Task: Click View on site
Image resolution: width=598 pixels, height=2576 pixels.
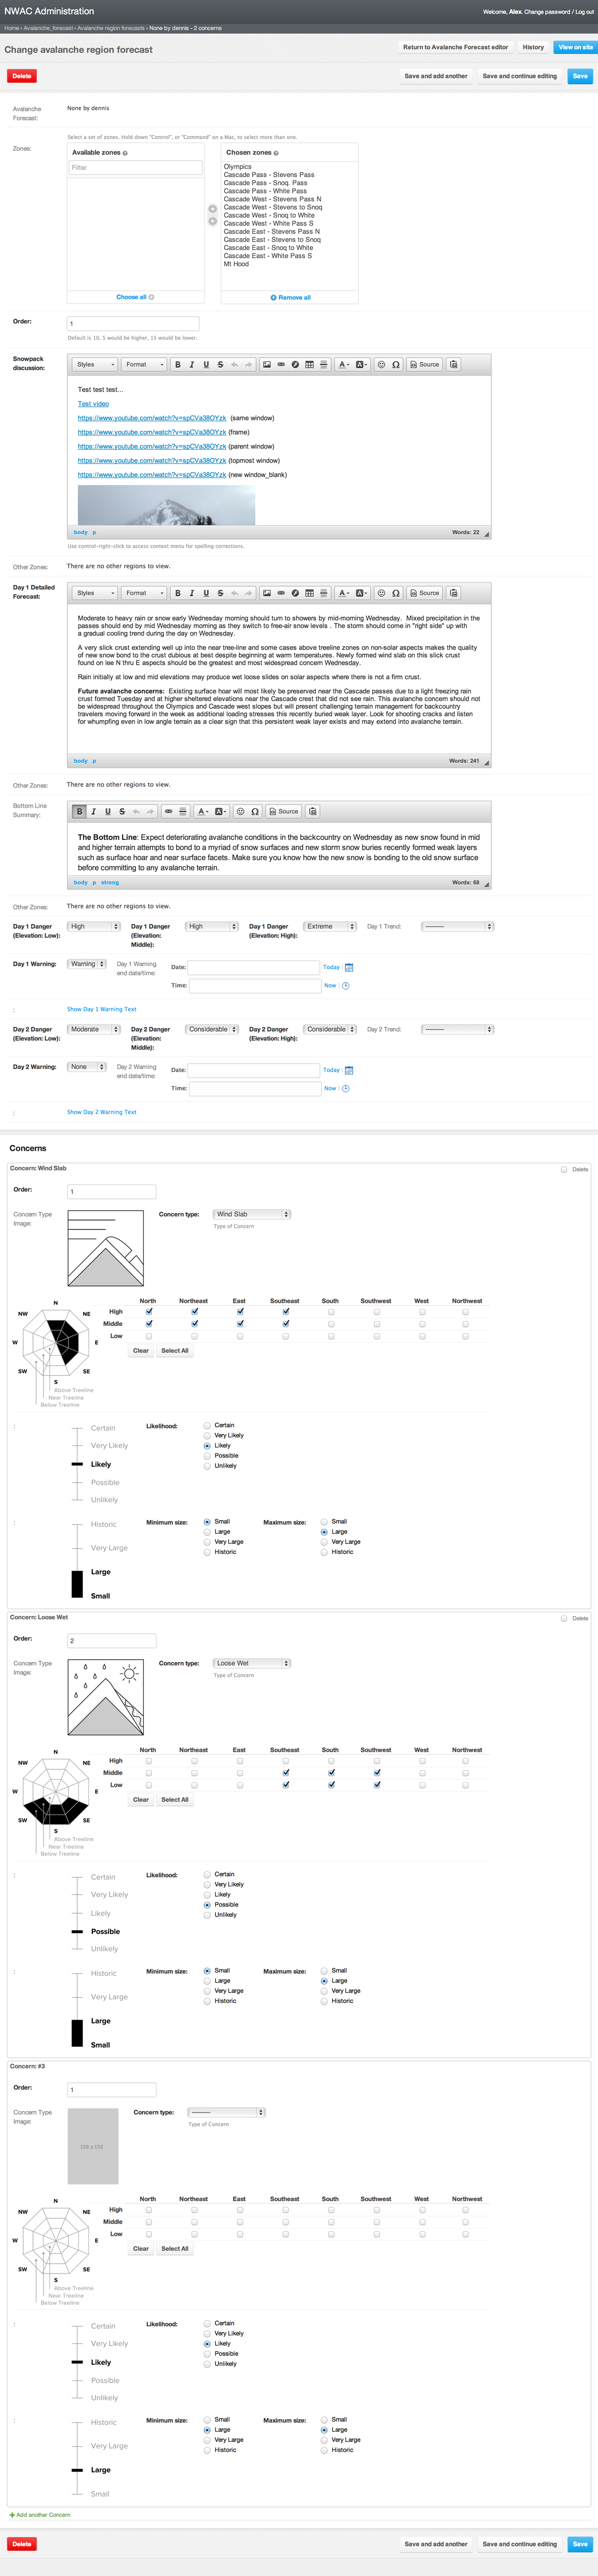Action: pos(575,47)
